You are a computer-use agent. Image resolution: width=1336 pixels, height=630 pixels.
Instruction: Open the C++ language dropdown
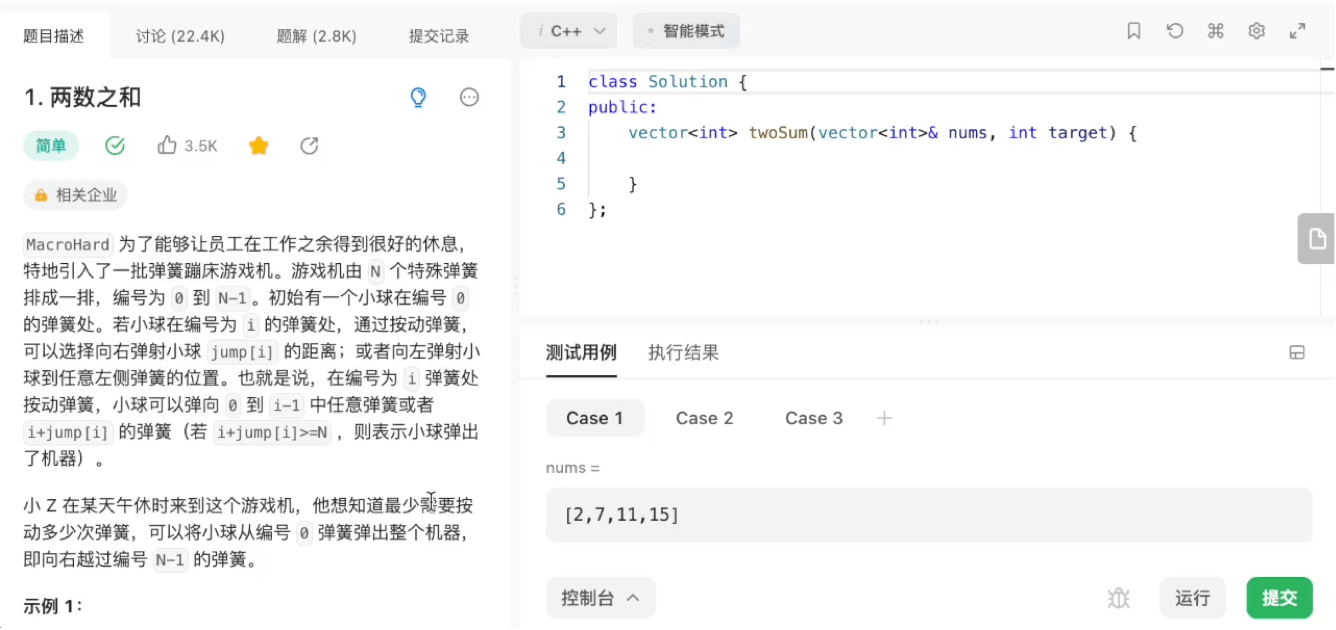tap(568, 30)
